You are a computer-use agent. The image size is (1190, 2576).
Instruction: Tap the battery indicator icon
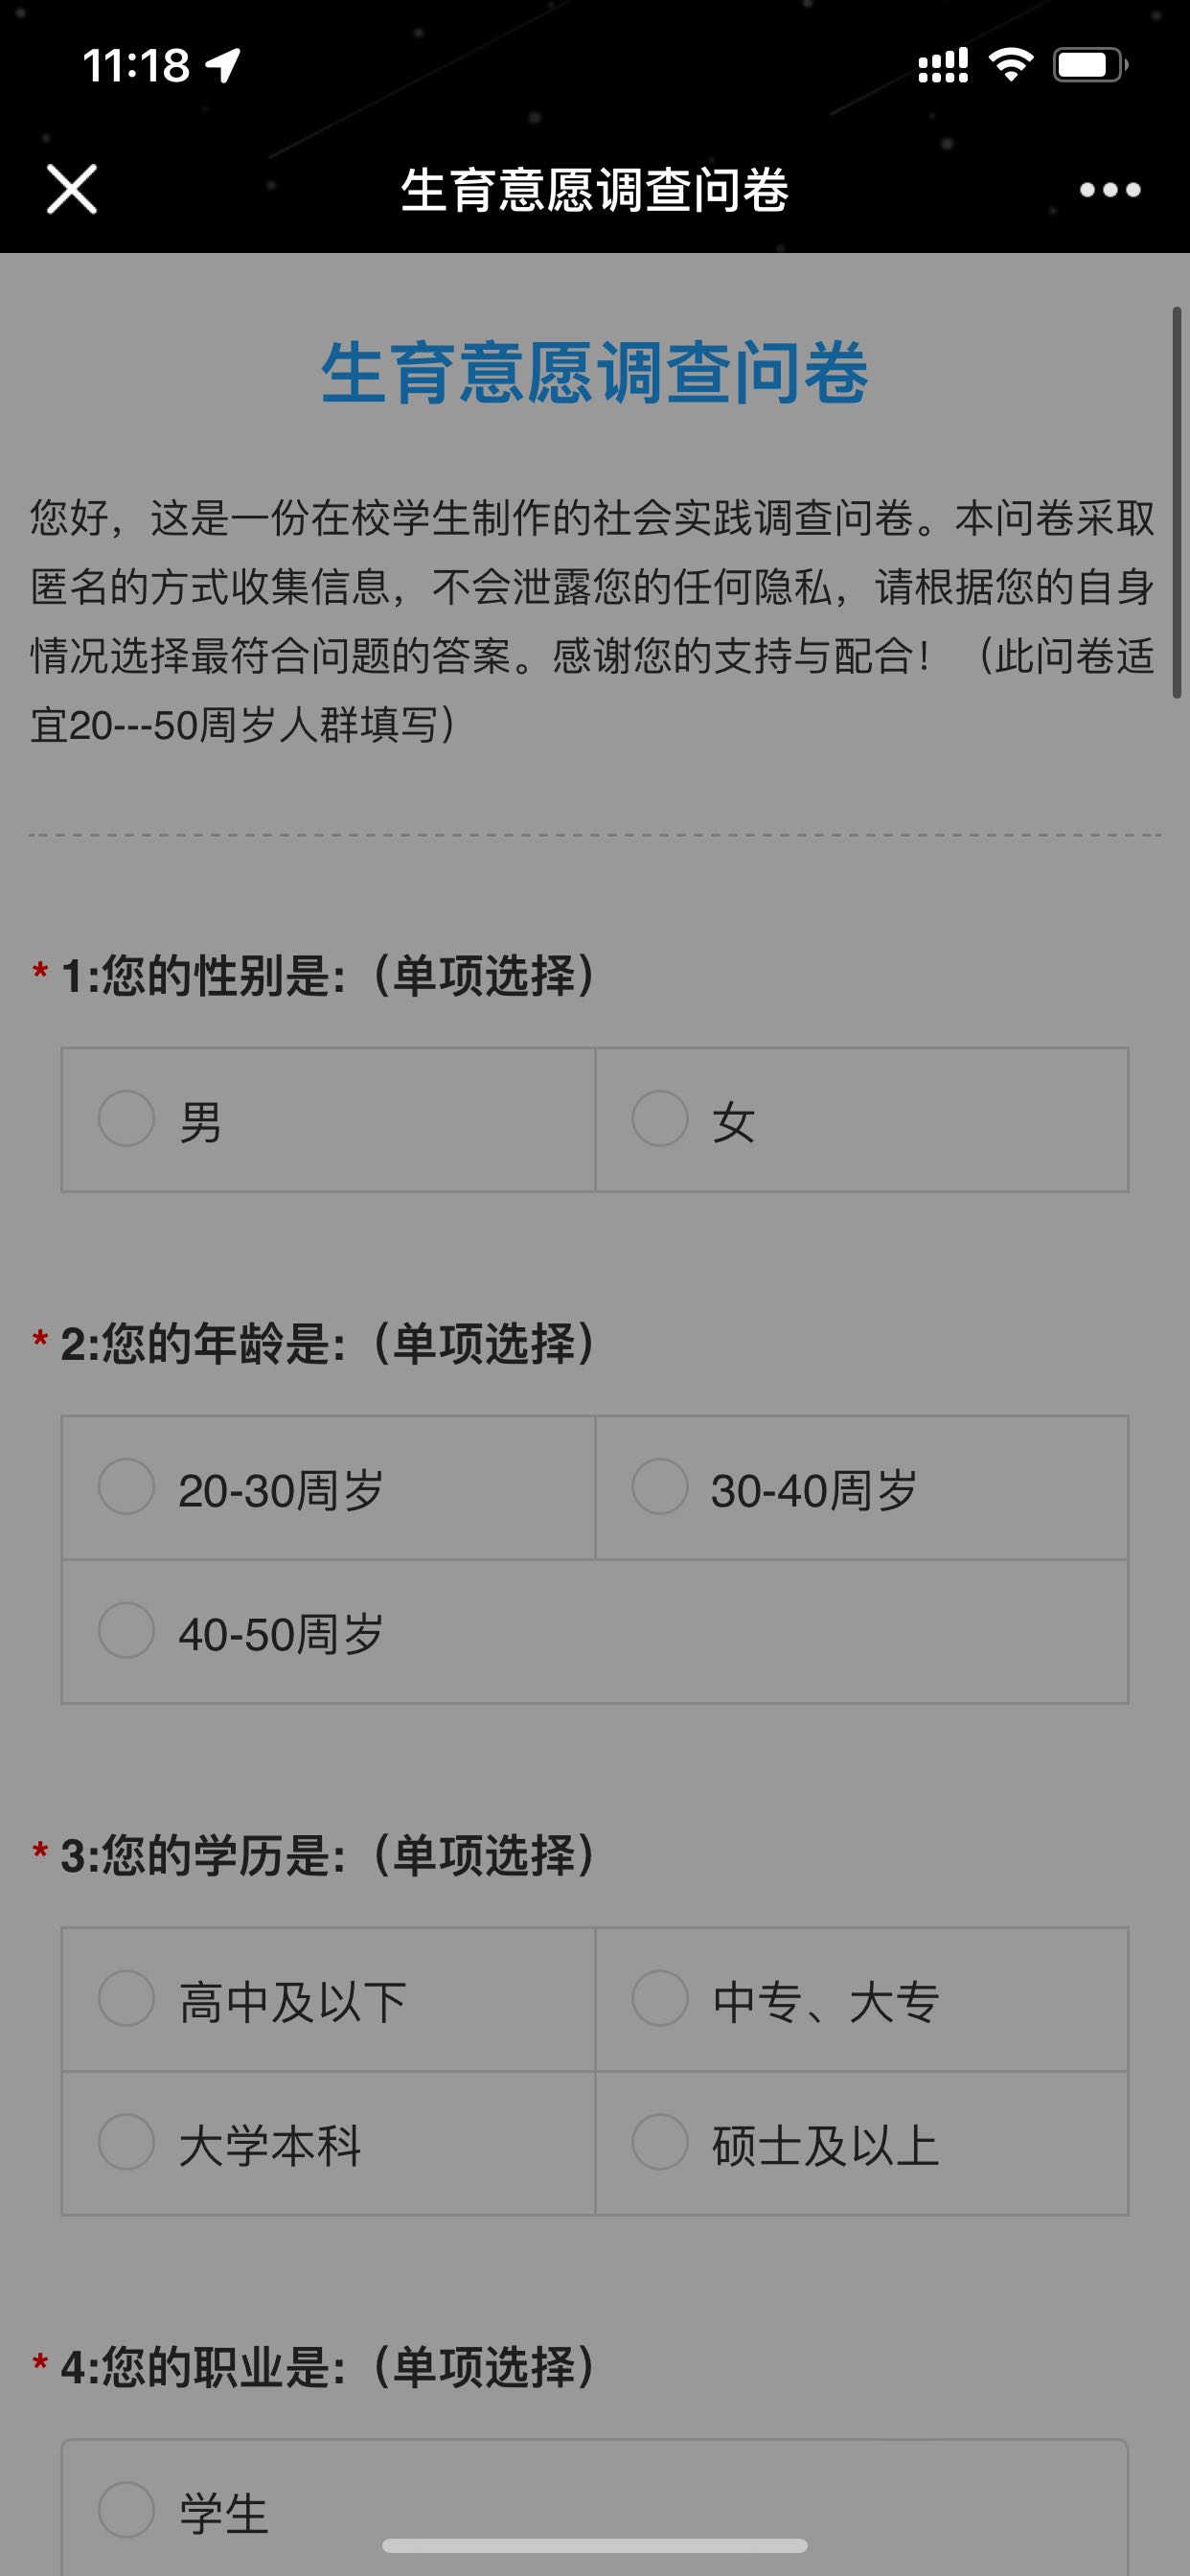pos(1089,66)
